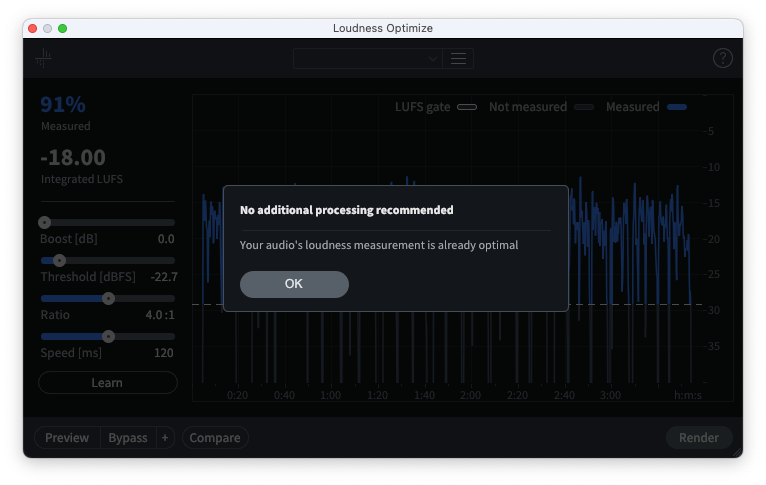Screen dimensions: 766x485
Task: Click the Ratio slider handle
Action: pyautogui.click(x=109, y=298)
